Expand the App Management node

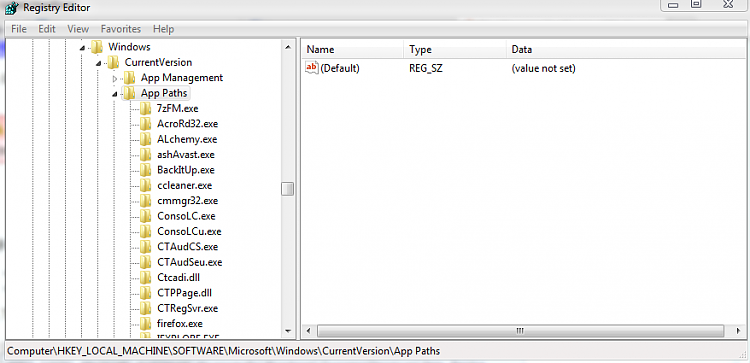coord(114,78)
